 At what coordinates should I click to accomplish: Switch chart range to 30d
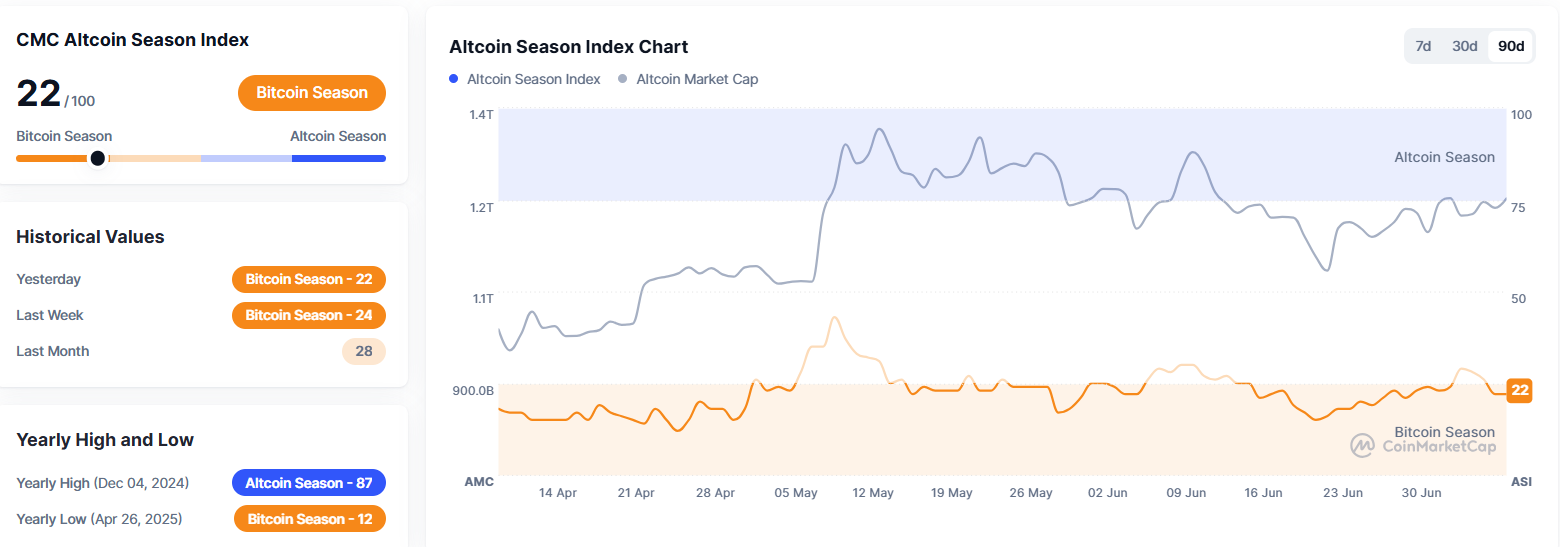[x=1465, y=46]
